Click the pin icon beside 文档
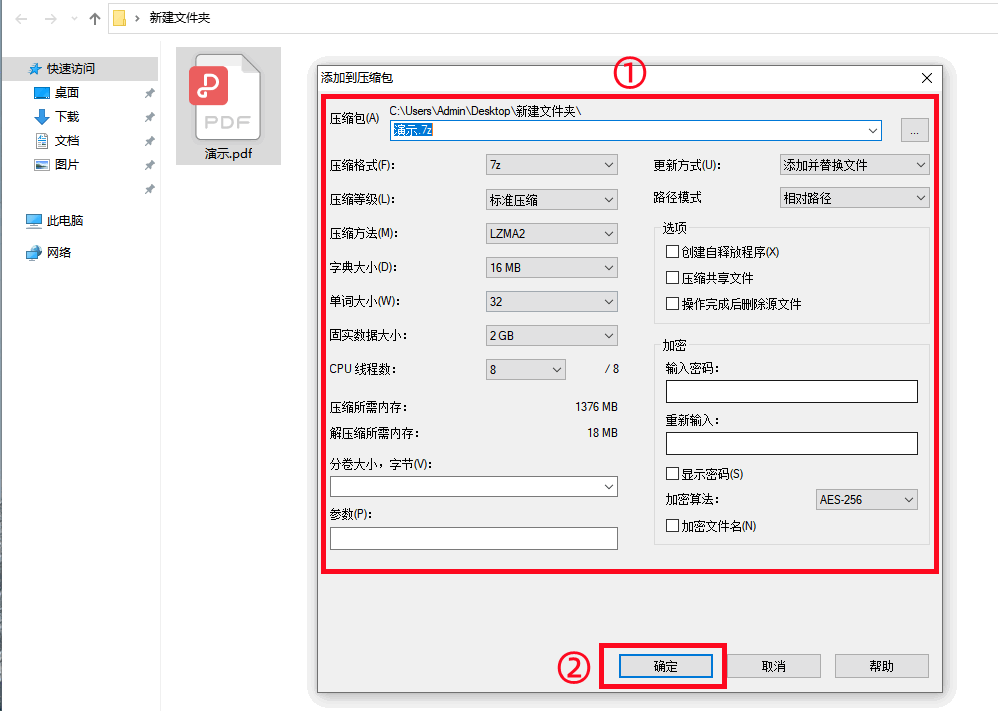Image resolution: width=998 pixels, height=711 pixels. pyautogui.click(x=150, y=141)
